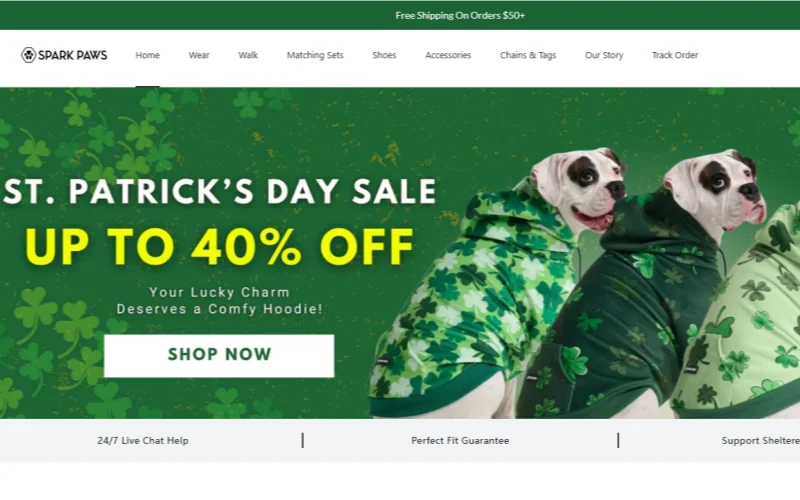The image size is (800, 500).
Task: Open the Matching Sets menu
Action: pos(315,55)
